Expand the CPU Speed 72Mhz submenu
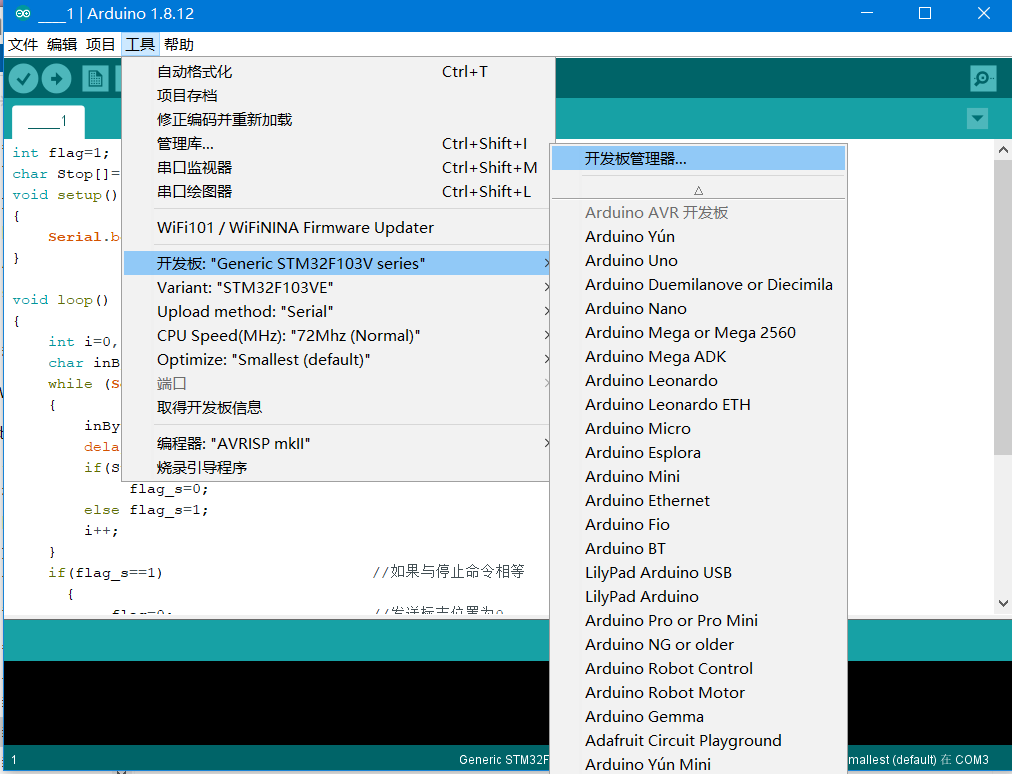Viewport: 1012px width, 774px height. (336, 336)
